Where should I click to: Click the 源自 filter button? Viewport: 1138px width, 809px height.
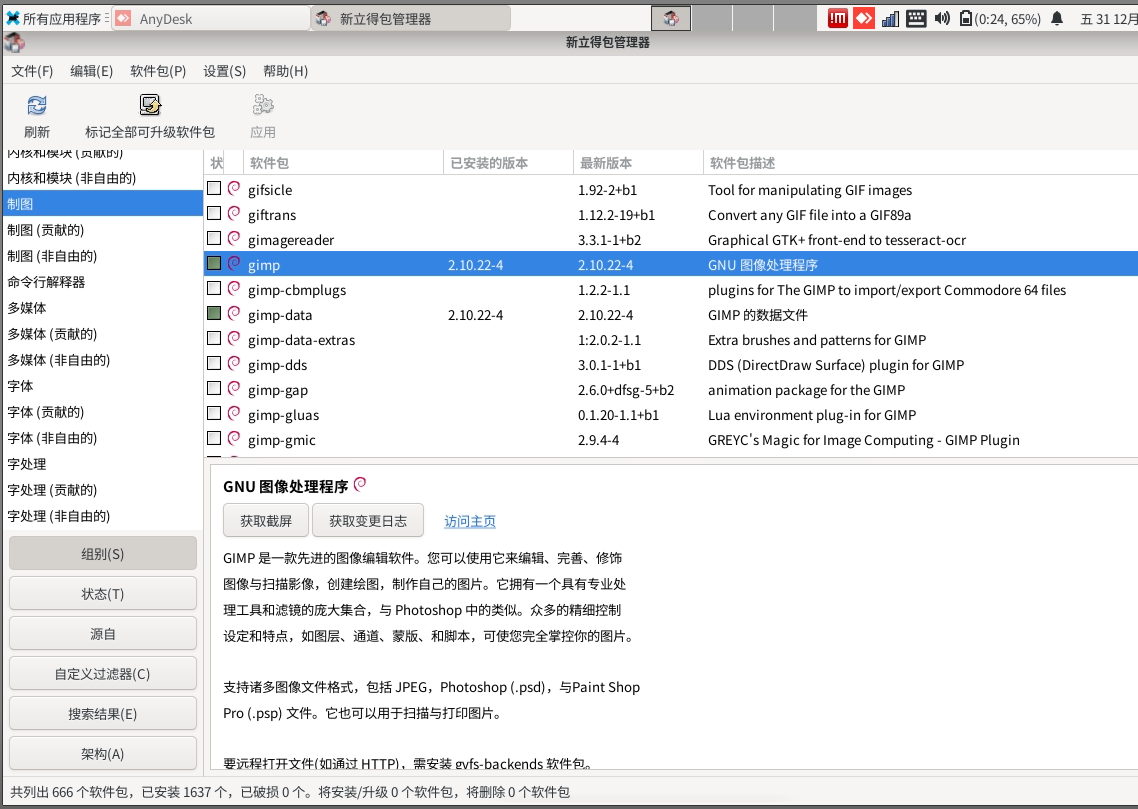pyautogui.click(x=102, y=634)
